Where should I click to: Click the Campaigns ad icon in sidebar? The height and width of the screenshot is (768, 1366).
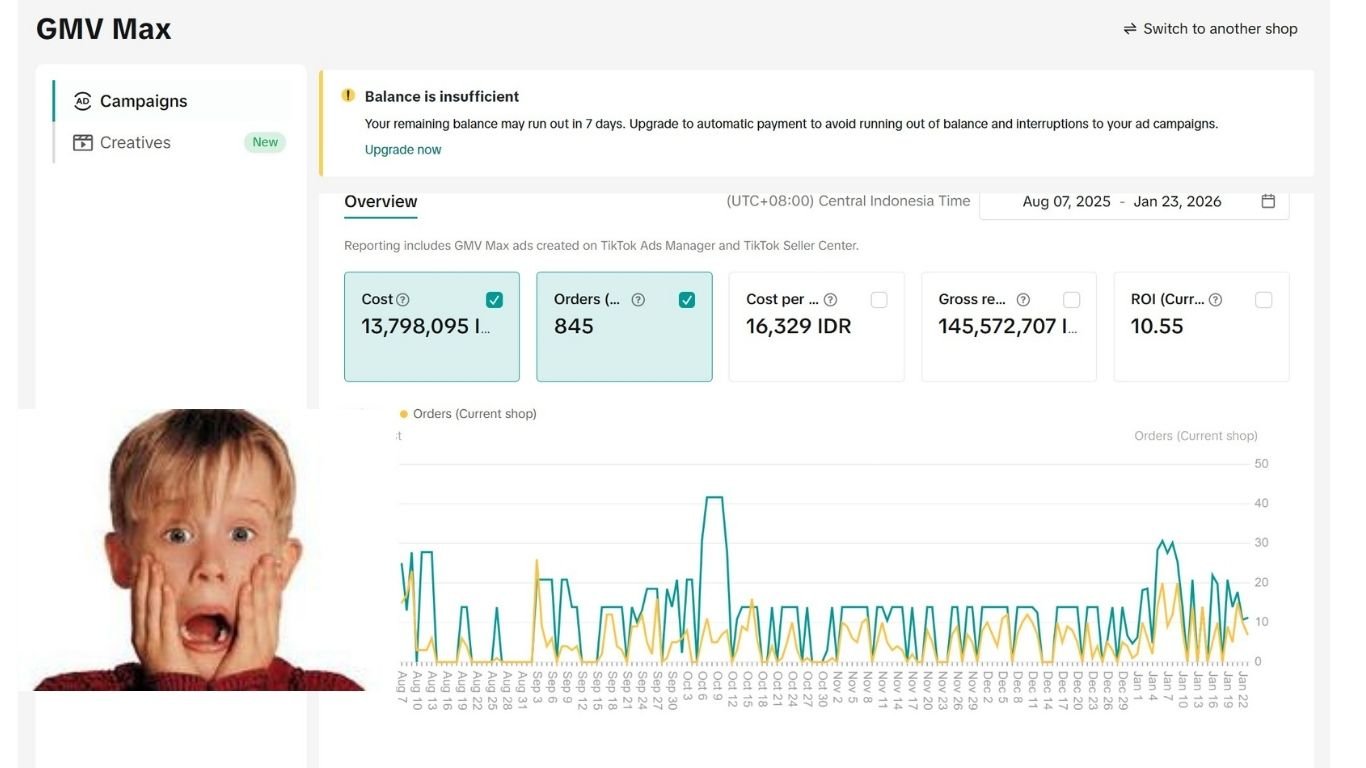(x=82, y=101)
